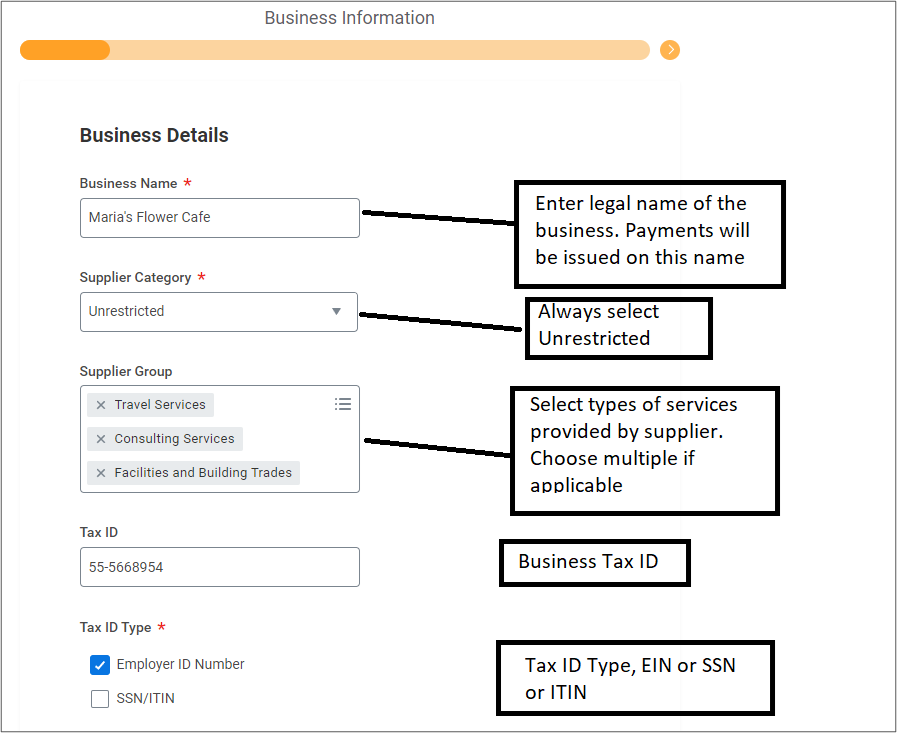Click the Facilities and Building Trades chip
The width and height of the screenshot is (897, 733).
pyautogui.click(x=203, y=473)
